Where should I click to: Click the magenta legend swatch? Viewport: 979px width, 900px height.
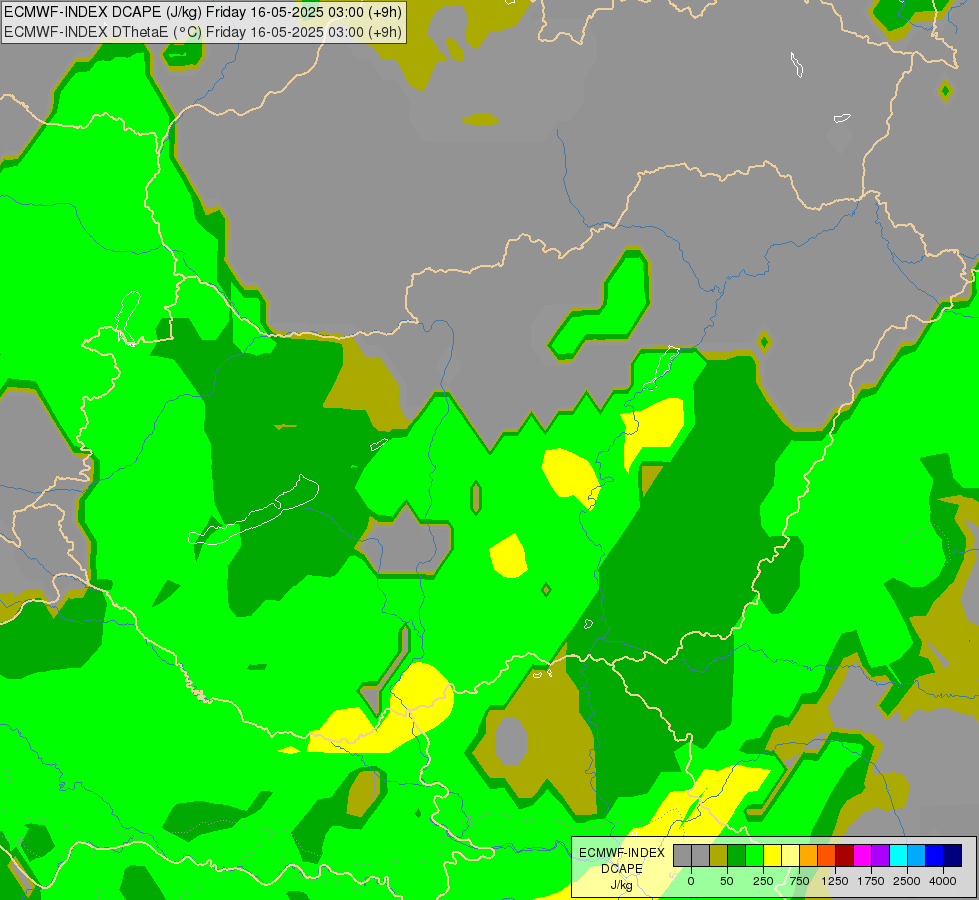point(862,855)
